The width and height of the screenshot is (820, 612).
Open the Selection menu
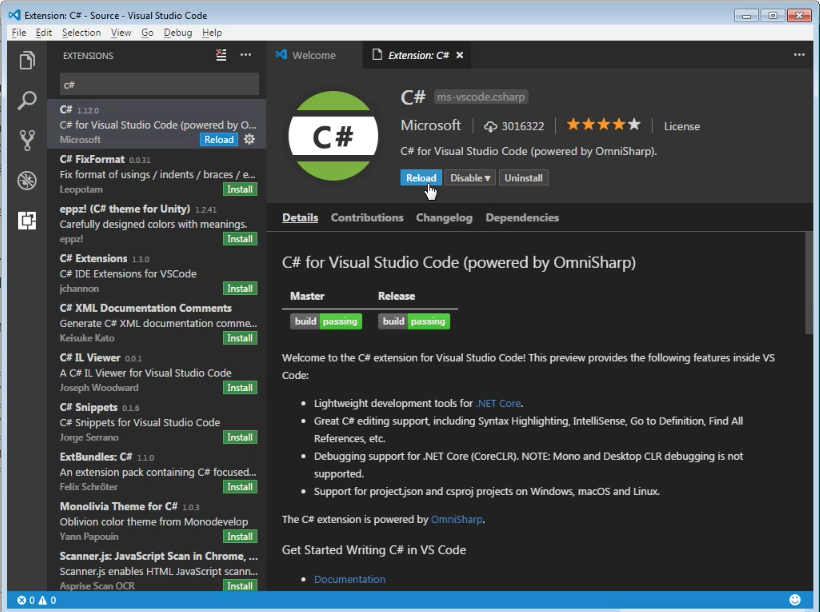(x=81, y=32)
